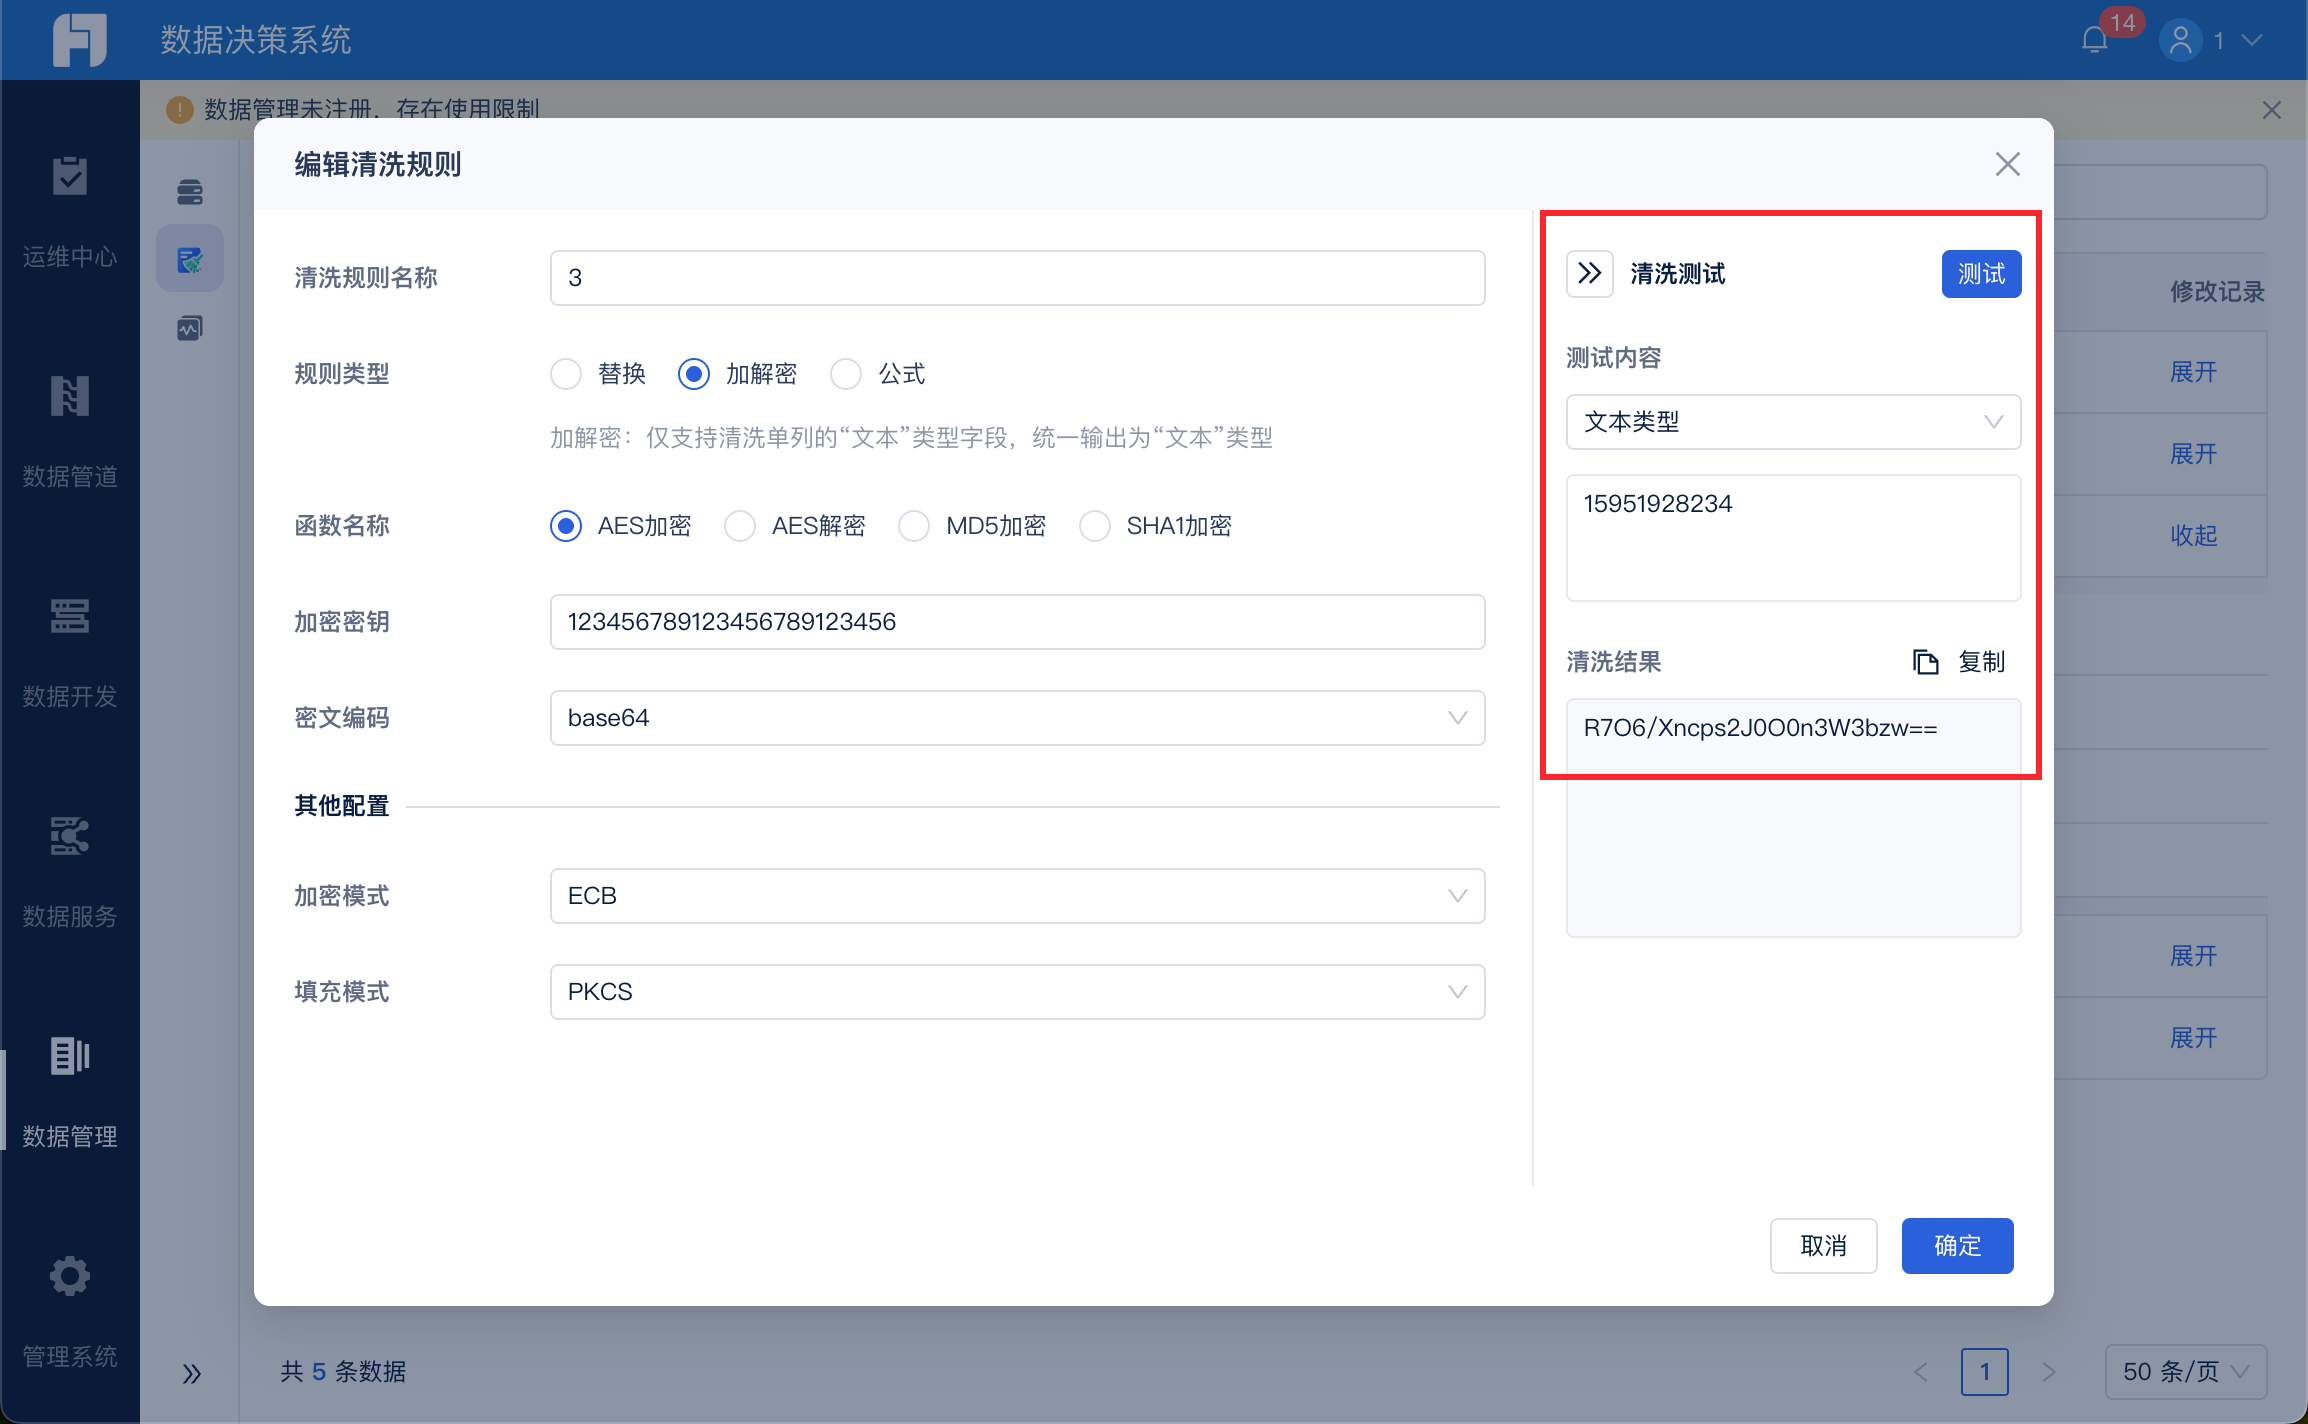The image size is (2308, 1424).
Task: Click the blue 测试 button
Action: (x=1980, y=274)
